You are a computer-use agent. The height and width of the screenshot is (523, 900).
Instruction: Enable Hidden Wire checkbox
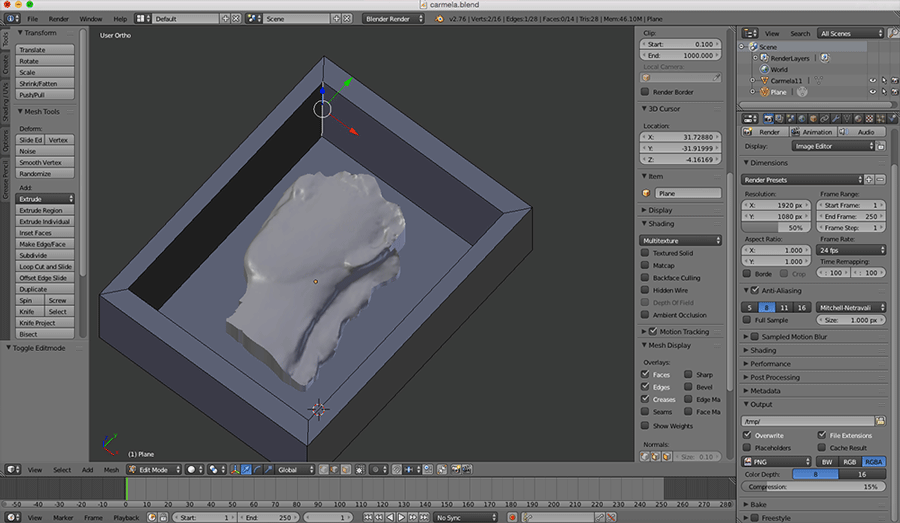(x=645, y=290)
